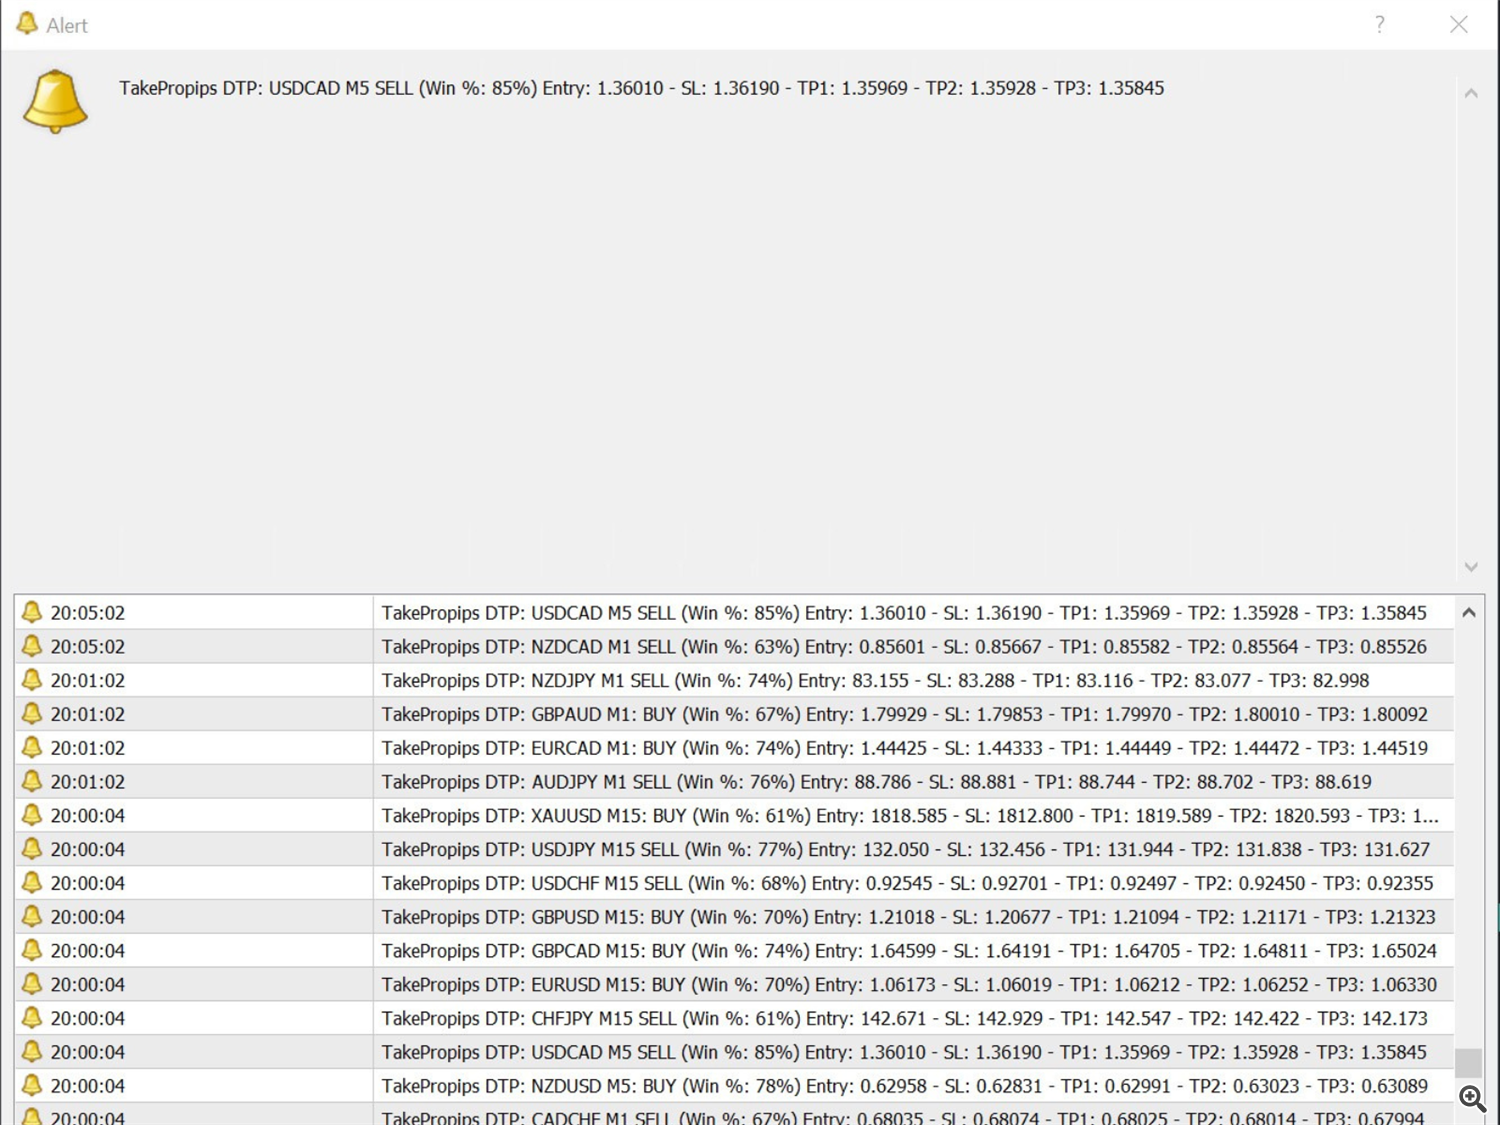Click the large yellow alert bell icon
The image size is (1500, 1125).
pos(55,101)
